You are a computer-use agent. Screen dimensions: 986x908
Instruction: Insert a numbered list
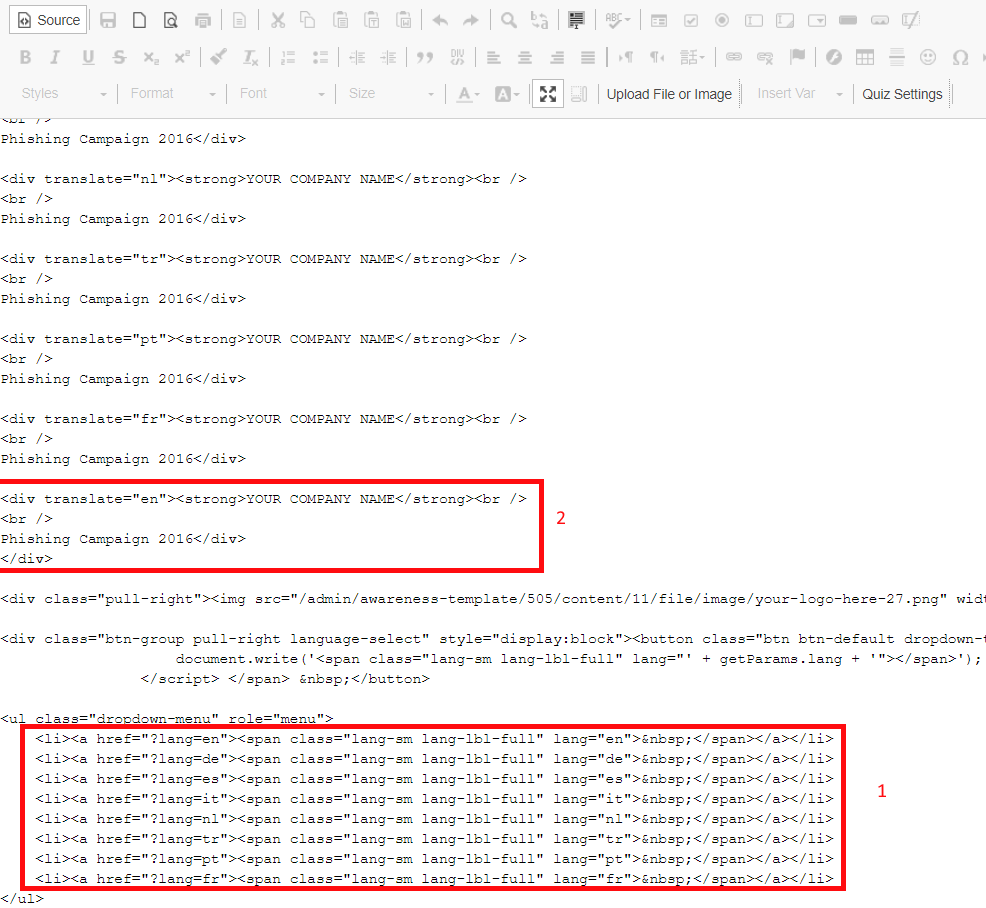[287, 57]
